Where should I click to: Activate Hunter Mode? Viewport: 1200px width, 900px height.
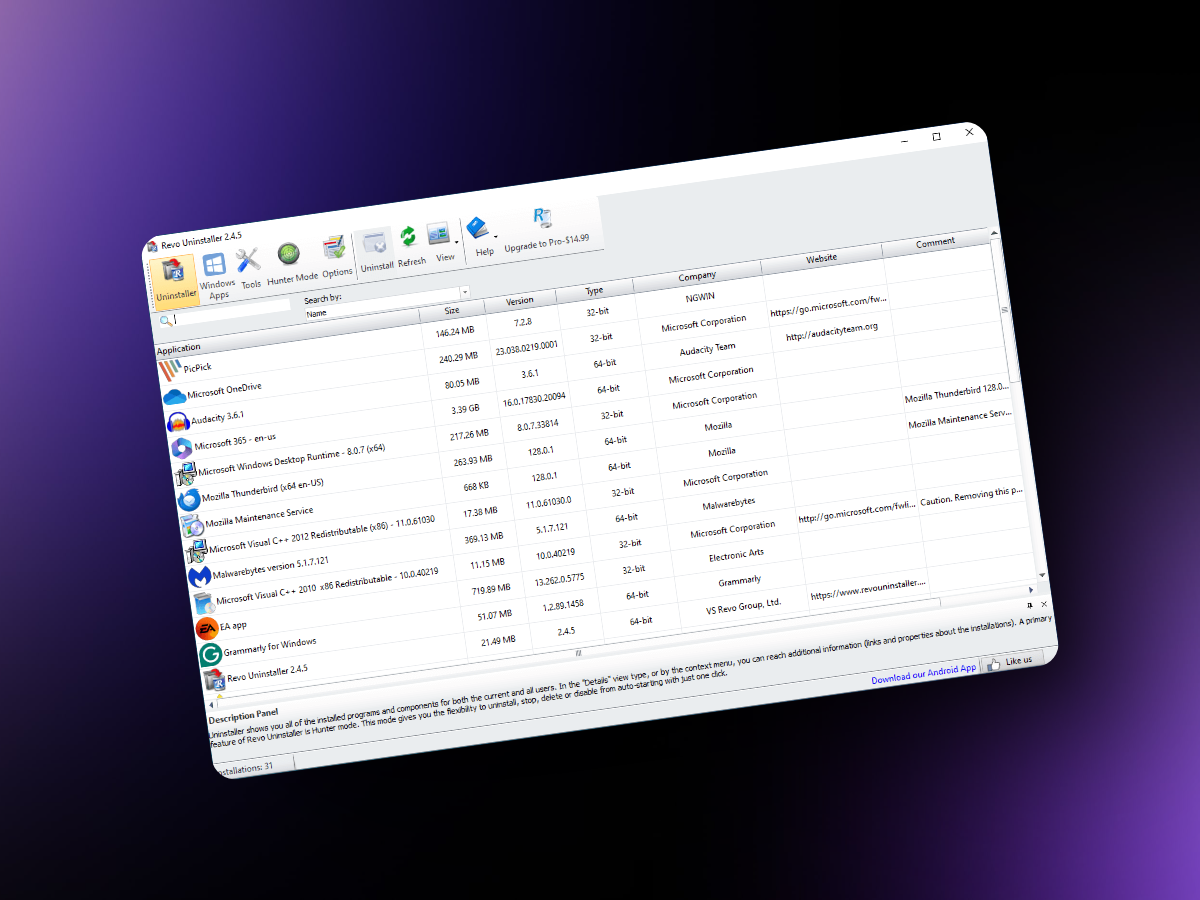(291, 263)
